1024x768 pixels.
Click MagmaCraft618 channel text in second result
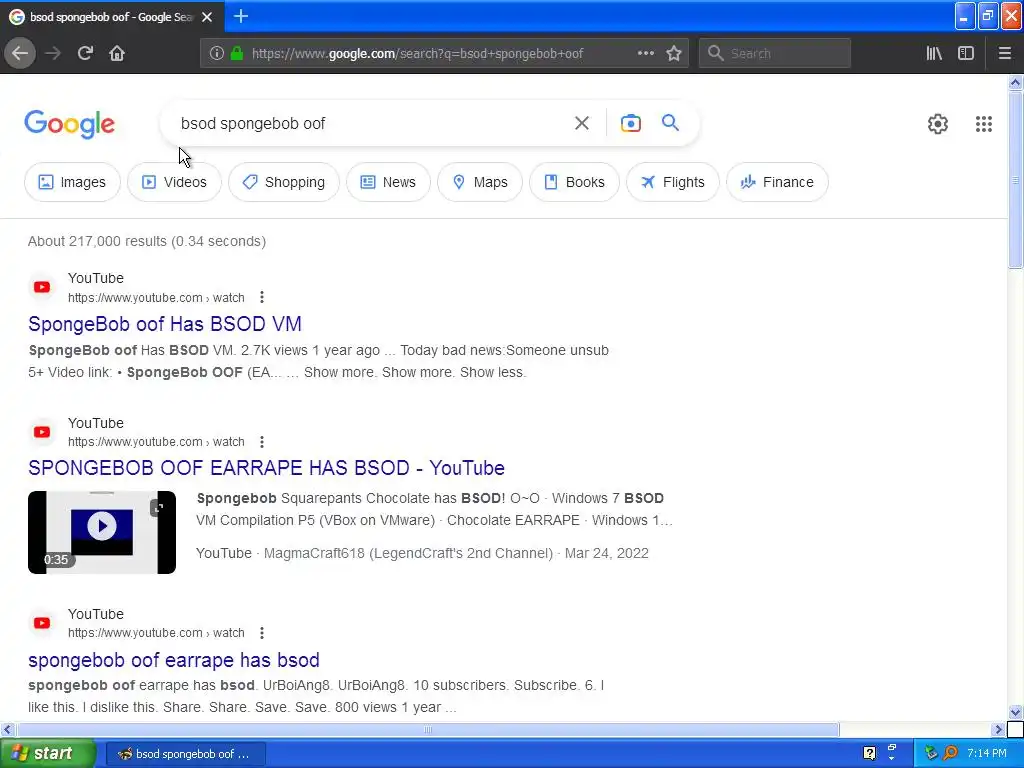[x=408, y=553]
